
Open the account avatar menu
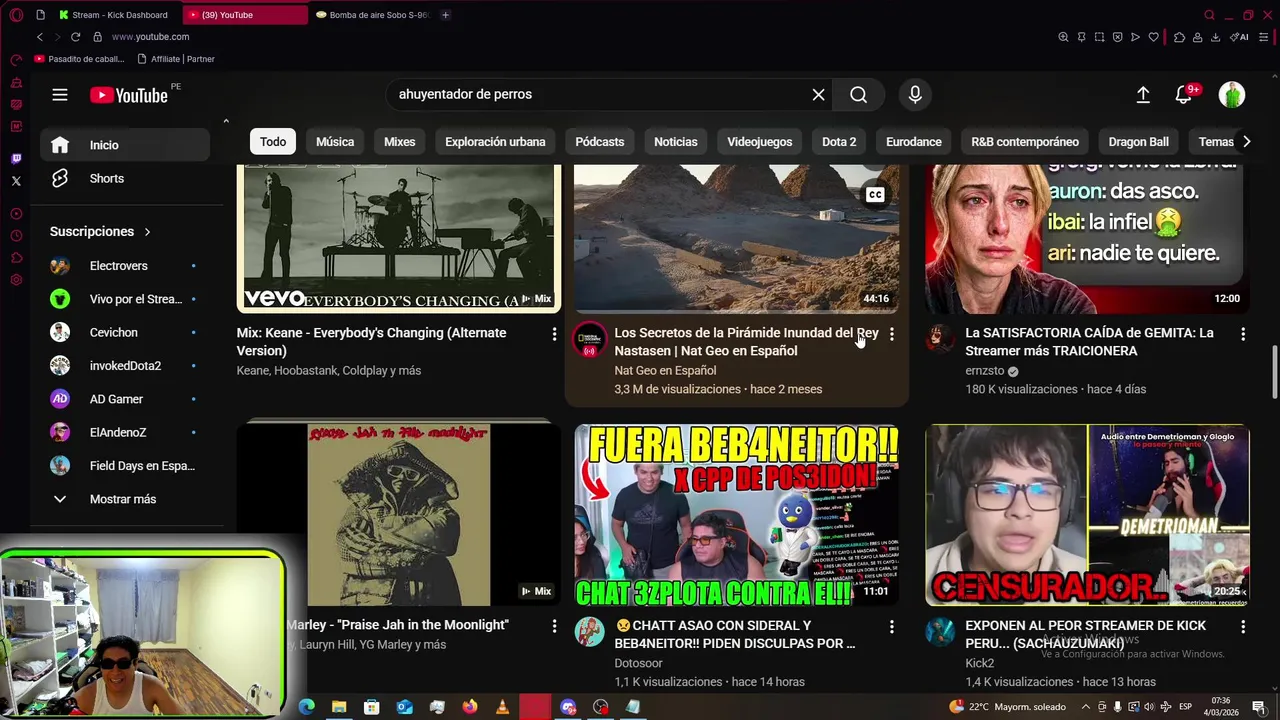click(1232, 94)
